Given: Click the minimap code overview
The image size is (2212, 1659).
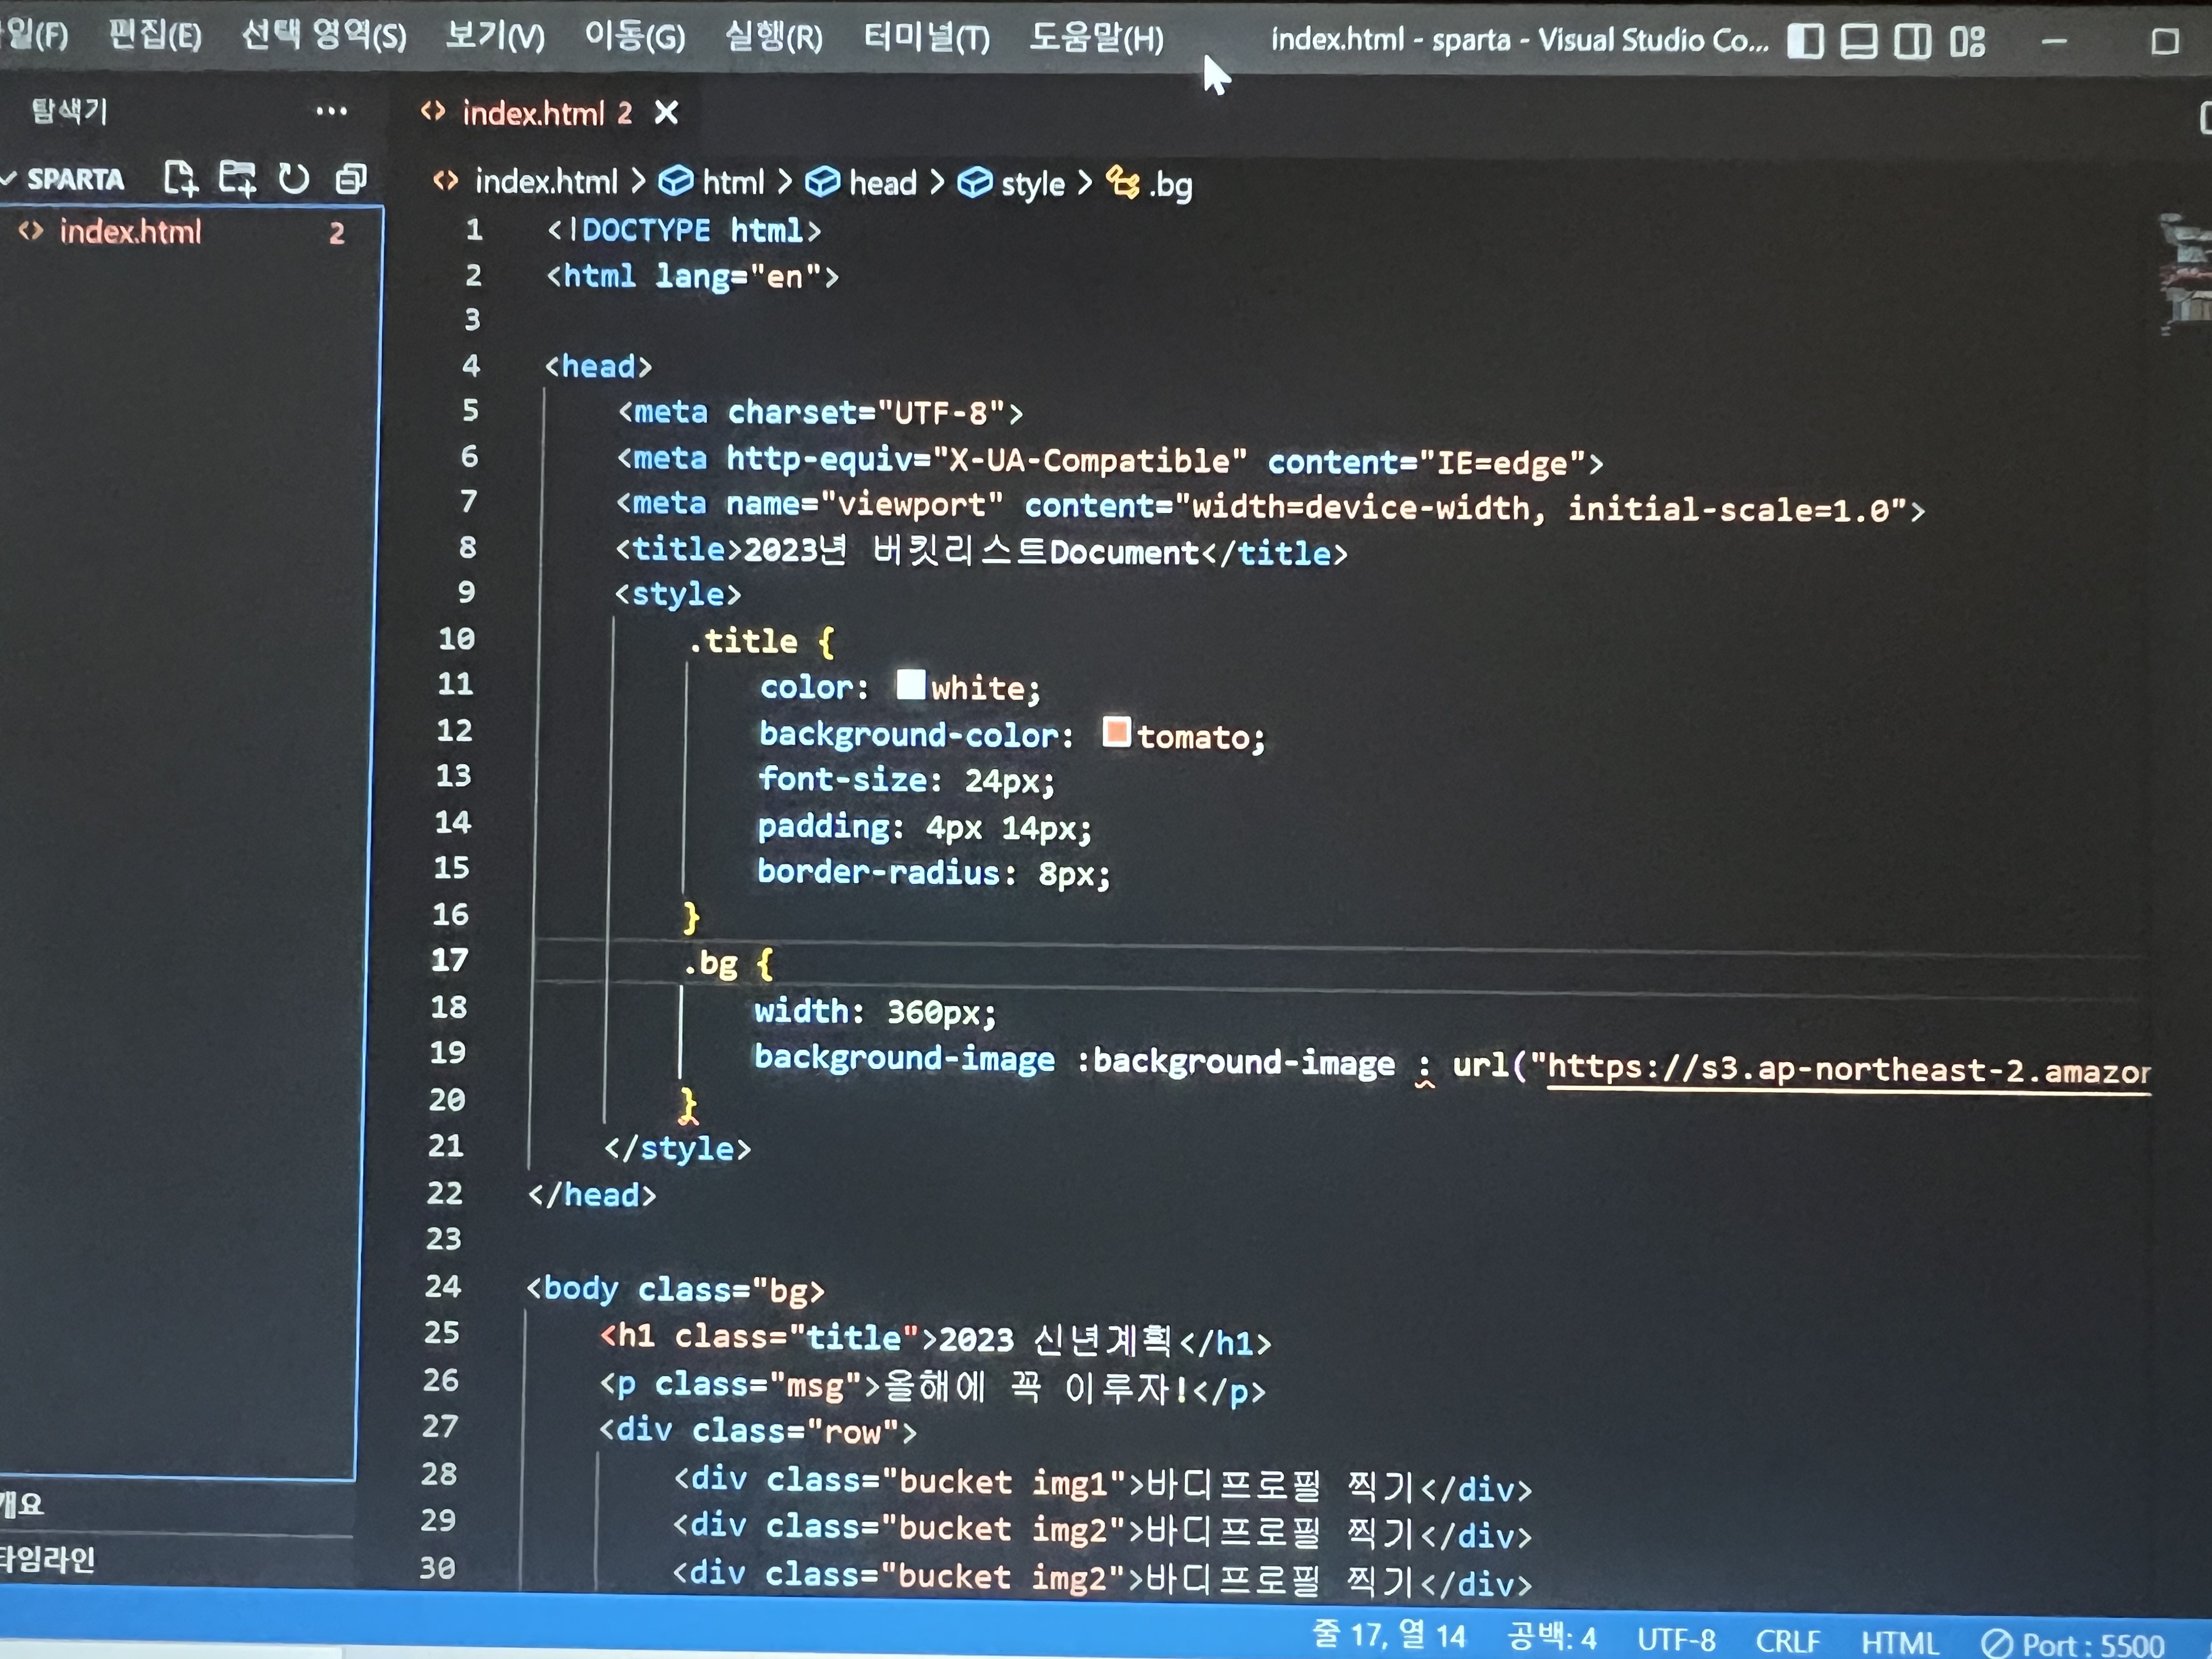Looking at the screenshot, I should [x=2185, y=275].
